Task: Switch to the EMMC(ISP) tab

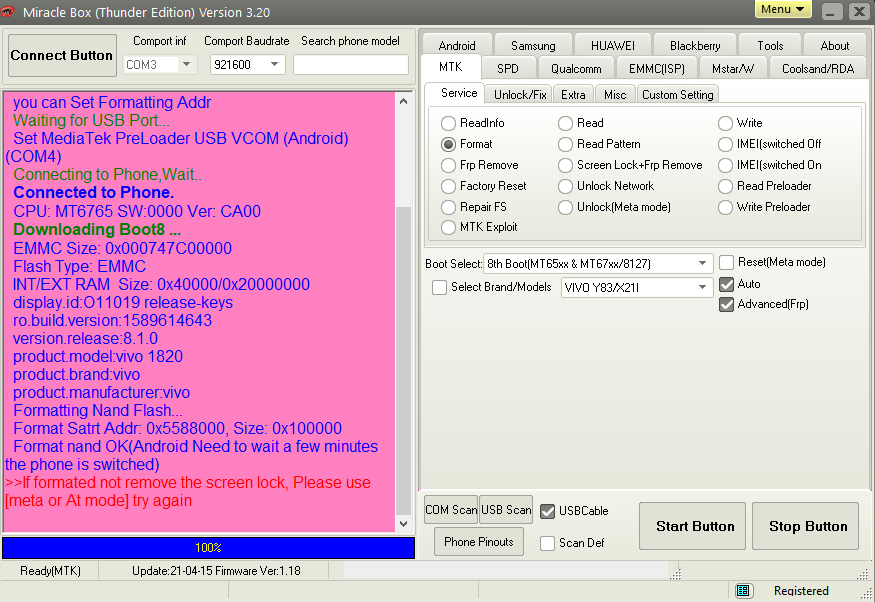Action: pyautogui.click(x=656, y=69)
